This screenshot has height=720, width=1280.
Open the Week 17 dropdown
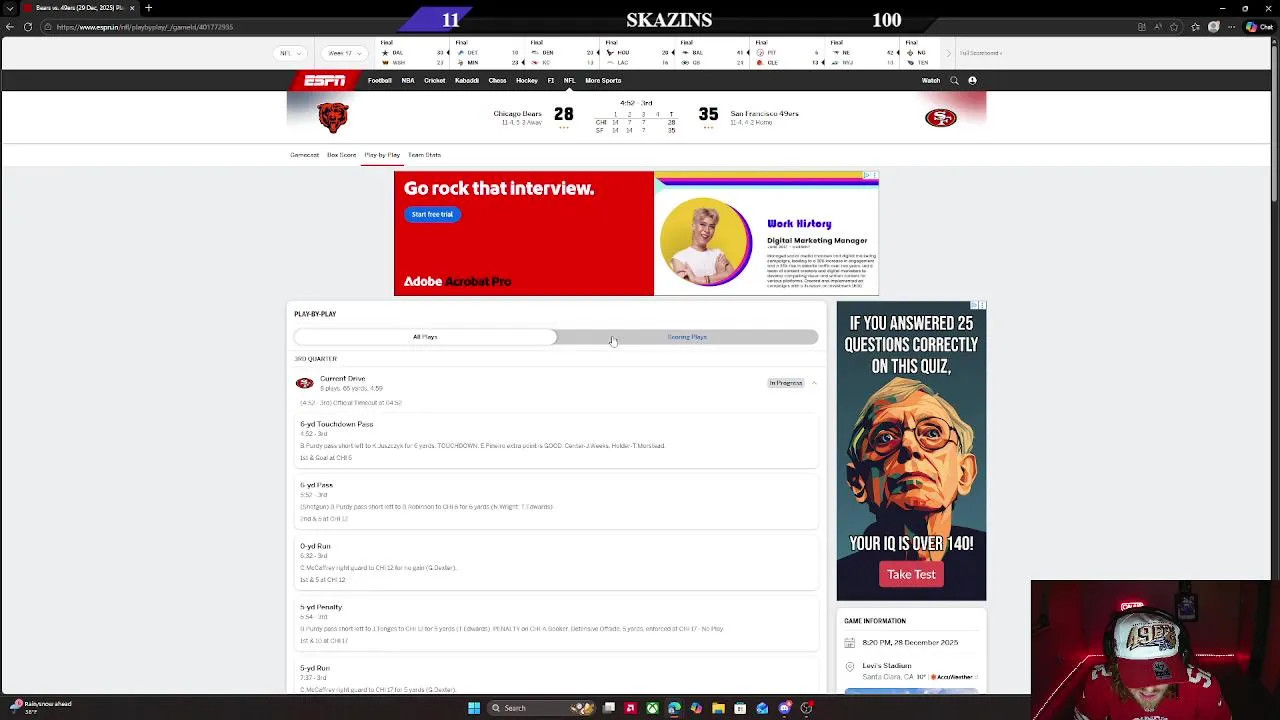[345, 53]
